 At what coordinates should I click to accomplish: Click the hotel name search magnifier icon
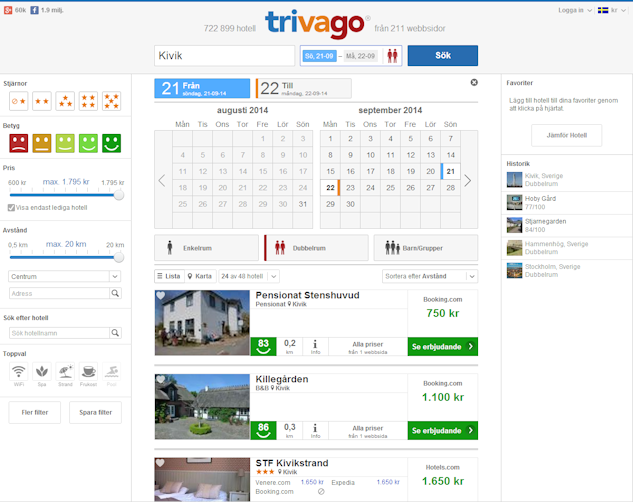tap(115, 333)
